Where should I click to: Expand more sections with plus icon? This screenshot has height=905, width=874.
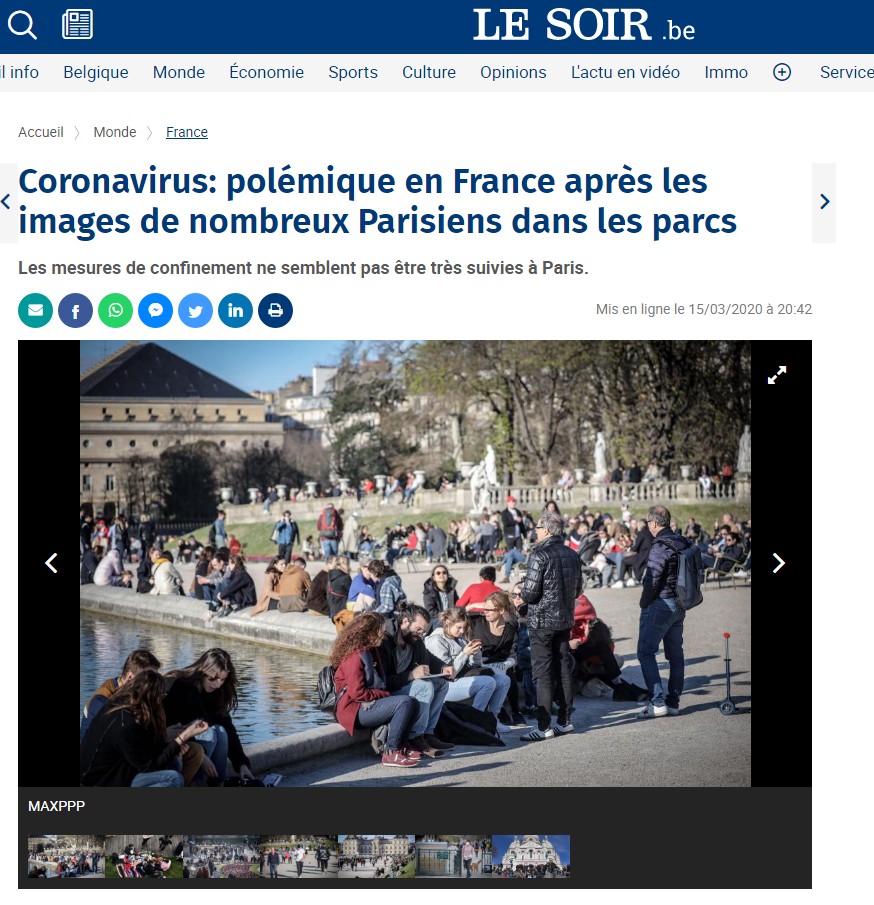(x=782, y=72)
